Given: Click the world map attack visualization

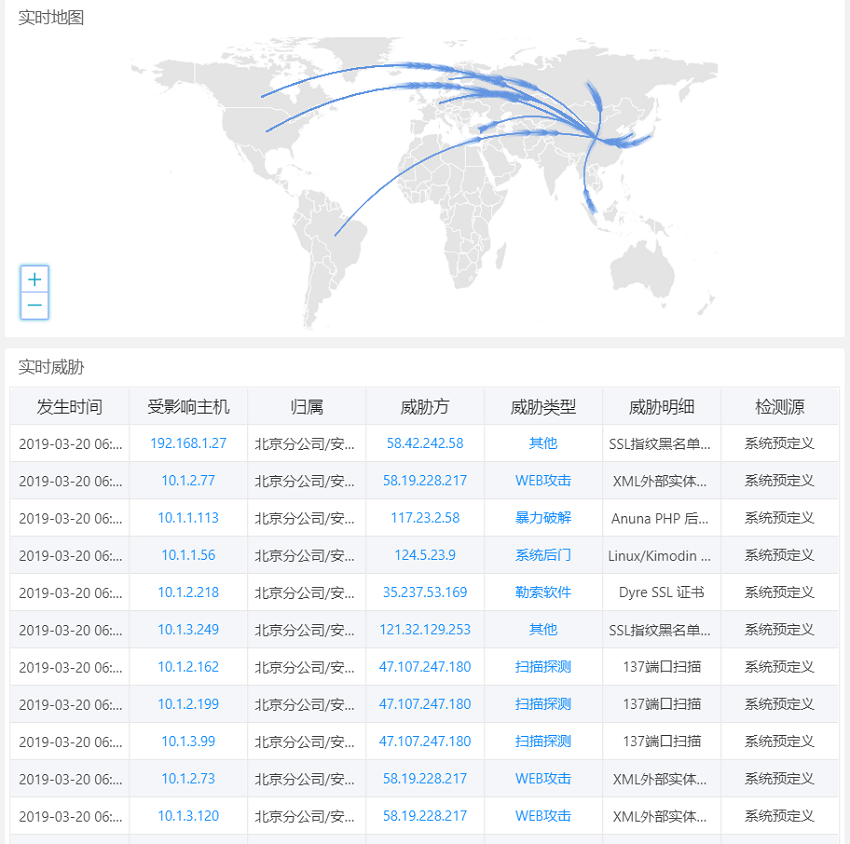Looking at the screenshot, I should [x=424, y=182].
